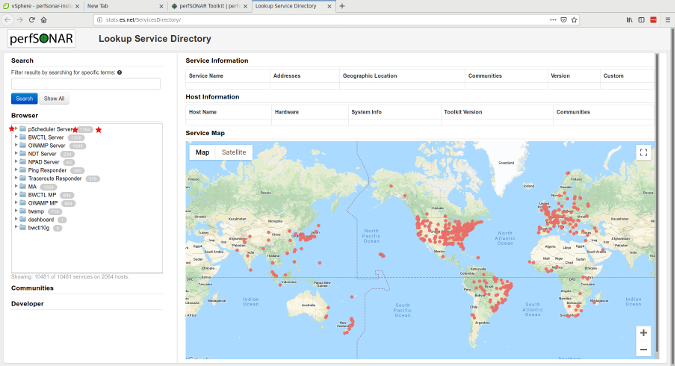Expand the OWAMP Server node
This screenshot has width=675, height=366.
(x=16, y=145)
